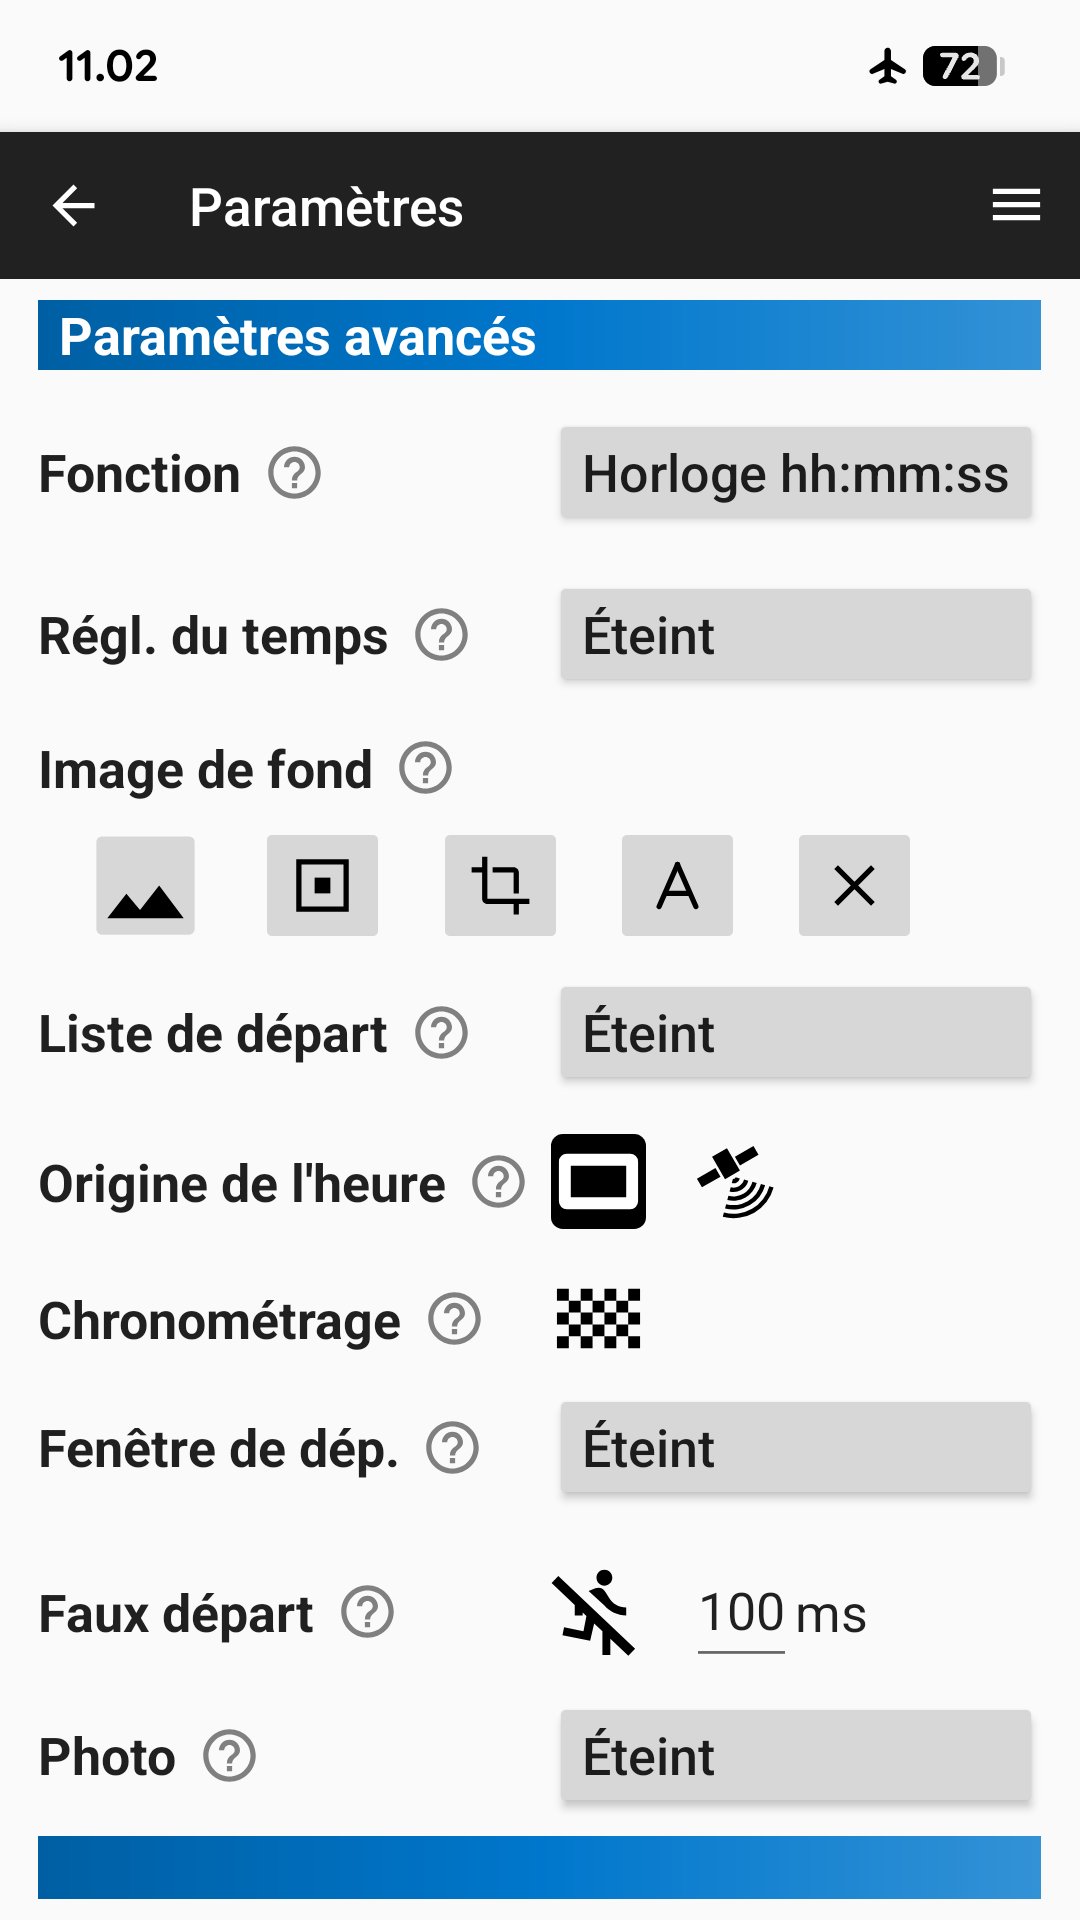Screen dimensions: 1080x1920
Task: Tap the Paramètres avancés section header
Action: point(539,336)
